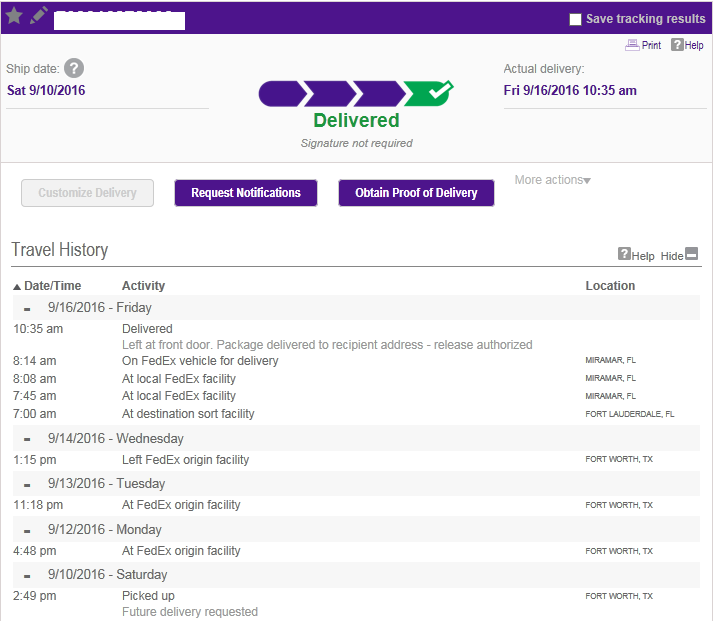This screenshot has width=721, height=621.
Task: Click the 7:45 am local facility row
Action: point(356,396)
